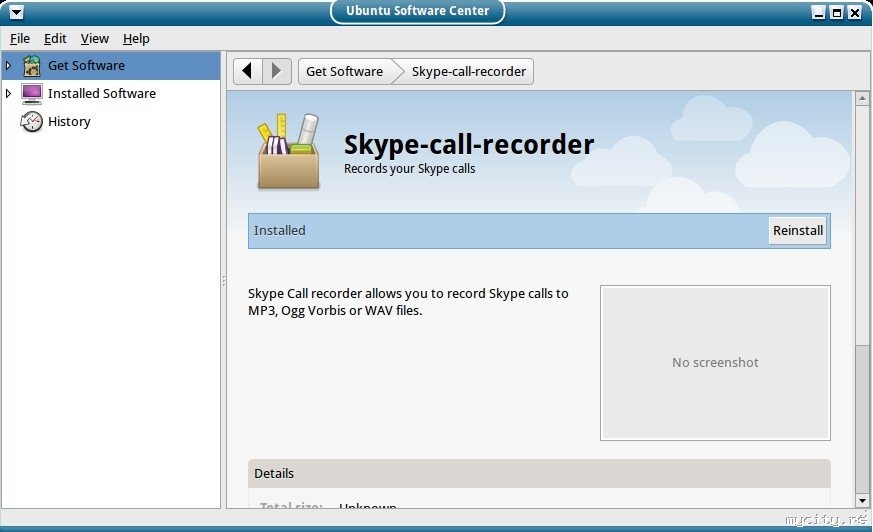Click the Skype-call-recorder breadcrumb button
The width and height of the screenshot is (873, 532).
click(469, 71)
